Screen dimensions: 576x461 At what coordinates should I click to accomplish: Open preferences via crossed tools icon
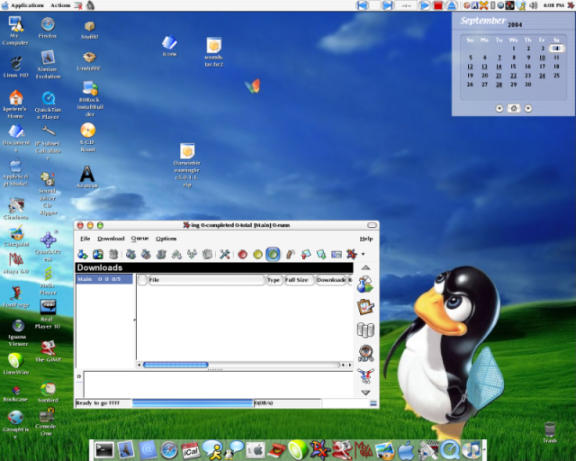pyautogui.click(x=224, y=254)
